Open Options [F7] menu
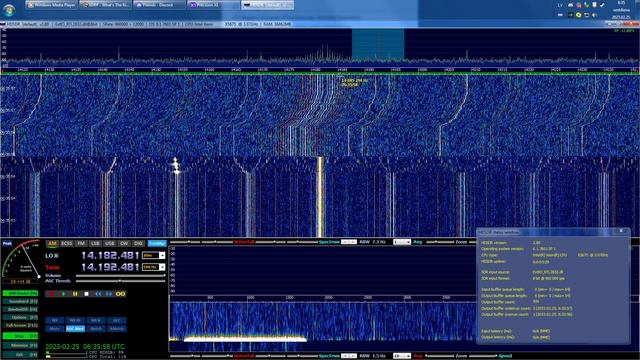The width and height of the screenshot is (640, 360). tap(20, 318)
